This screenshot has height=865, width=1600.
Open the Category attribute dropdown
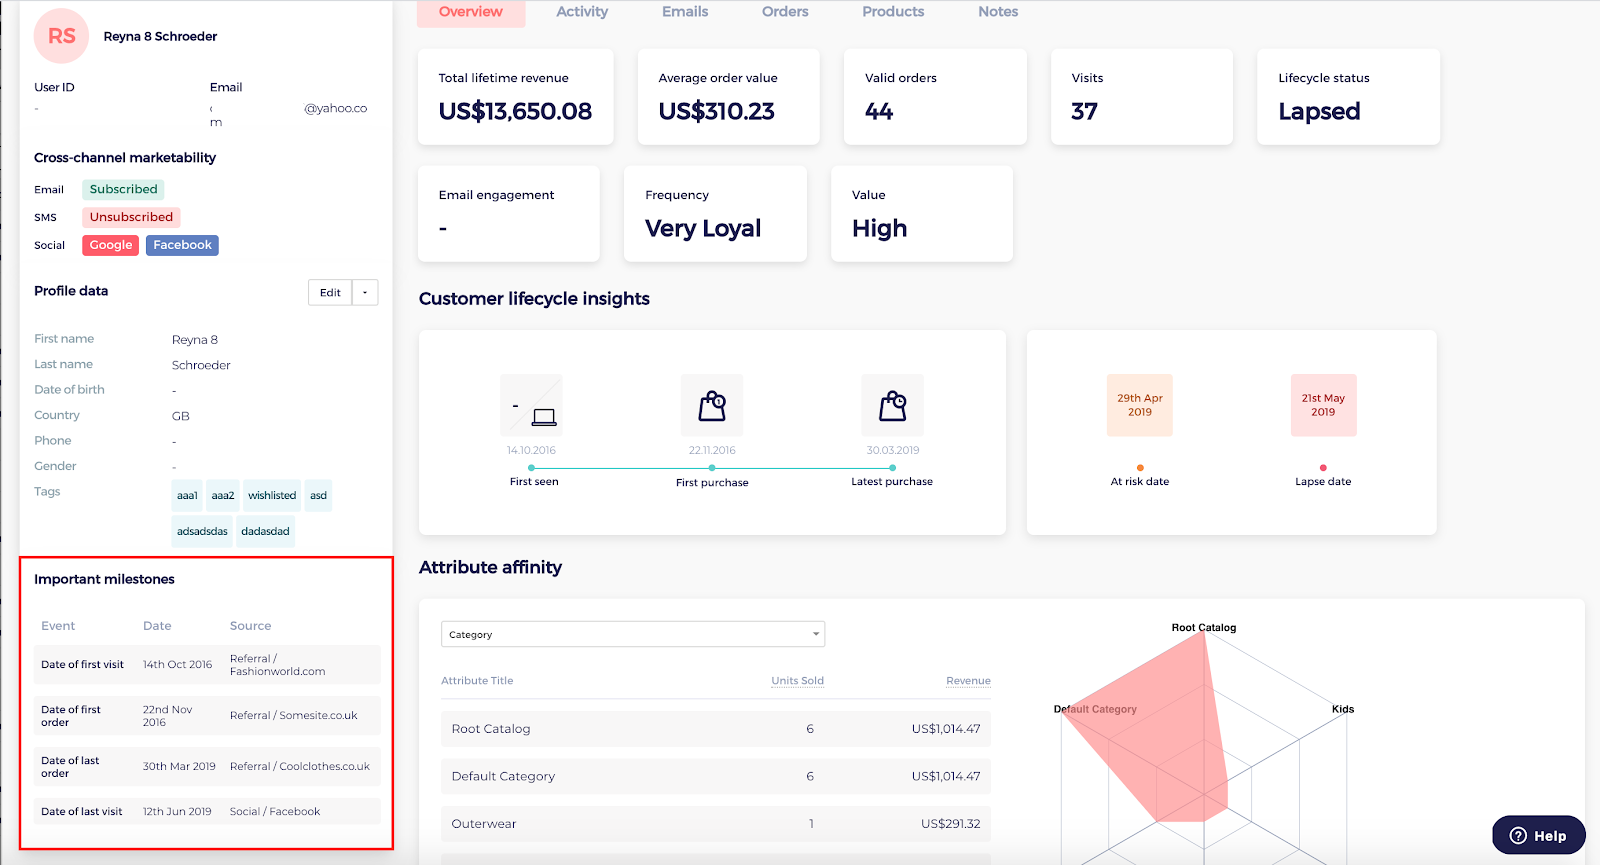pos(633,634)
